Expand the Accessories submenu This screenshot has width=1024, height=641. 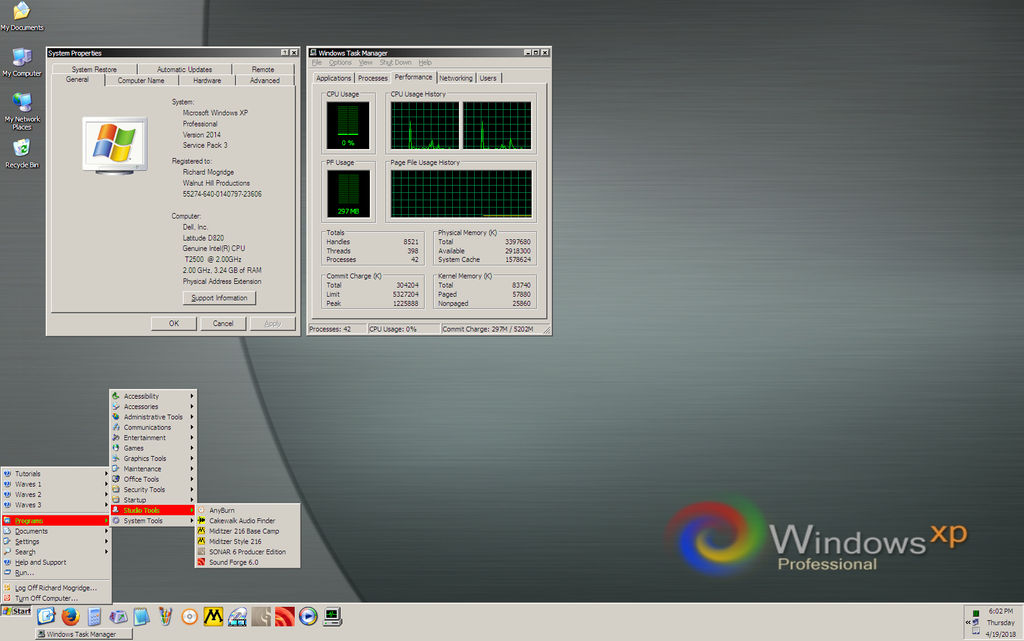pyautogui.click(x=147, y=406)
